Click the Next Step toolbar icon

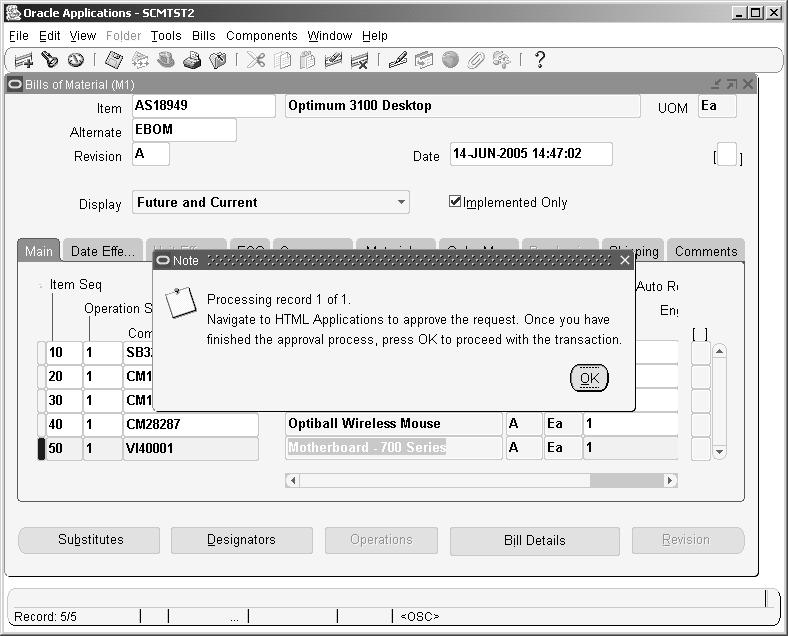(x=140, y=60)
